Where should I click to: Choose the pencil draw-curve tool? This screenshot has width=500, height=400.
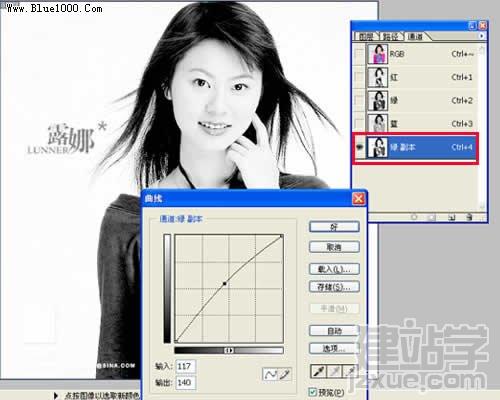pos(284,374)
